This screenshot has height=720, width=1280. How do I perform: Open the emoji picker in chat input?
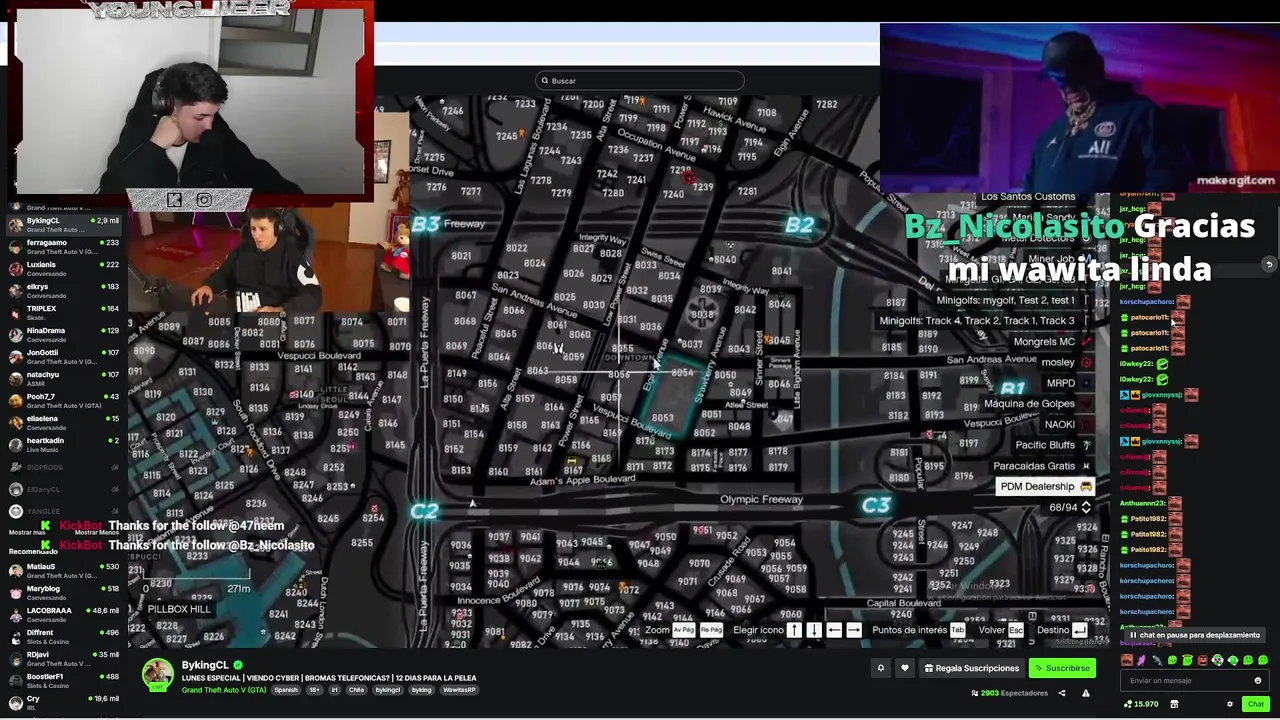pyautogui.click(x=1258, y=681)
